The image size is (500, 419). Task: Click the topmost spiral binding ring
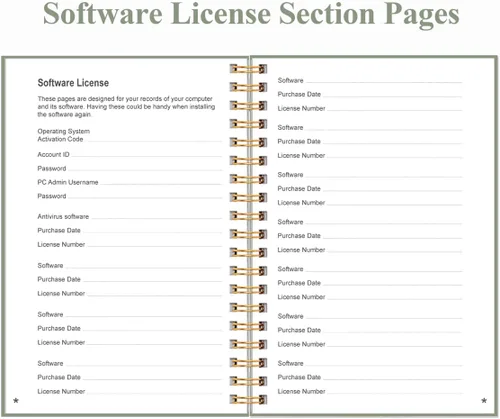point(248,69)
